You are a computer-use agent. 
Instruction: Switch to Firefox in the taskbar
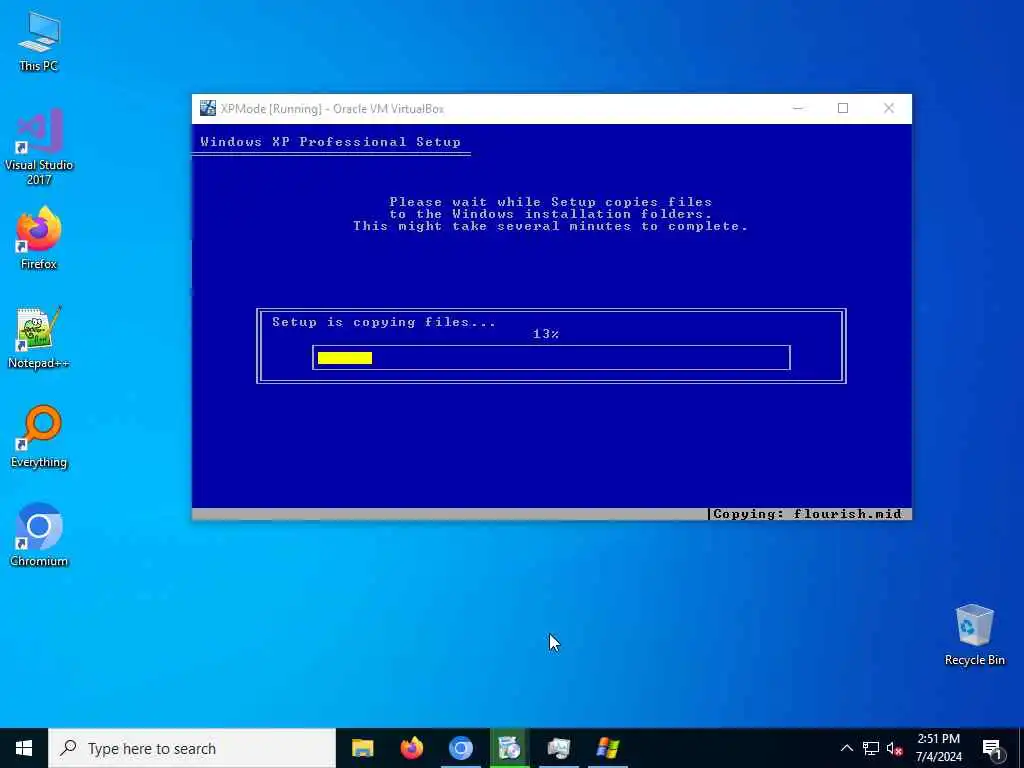(411, 748)
